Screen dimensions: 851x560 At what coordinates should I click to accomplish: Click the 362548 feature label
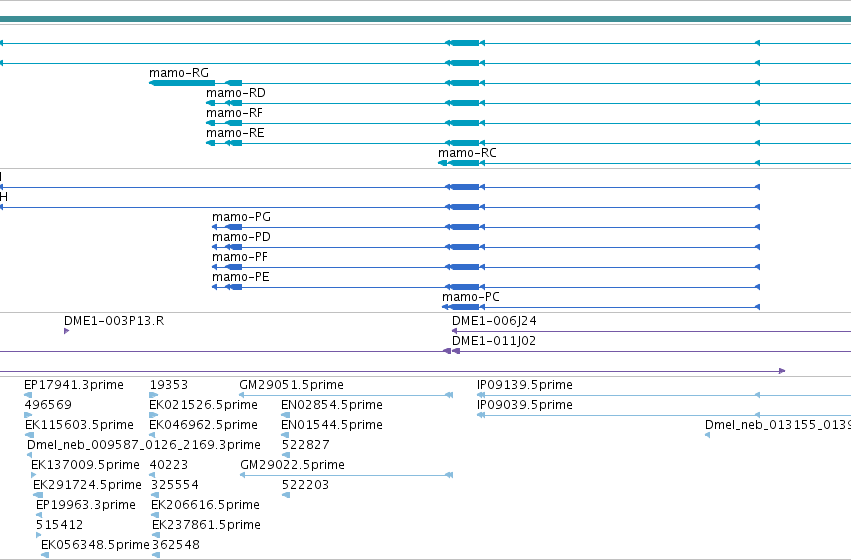point(176,545)
